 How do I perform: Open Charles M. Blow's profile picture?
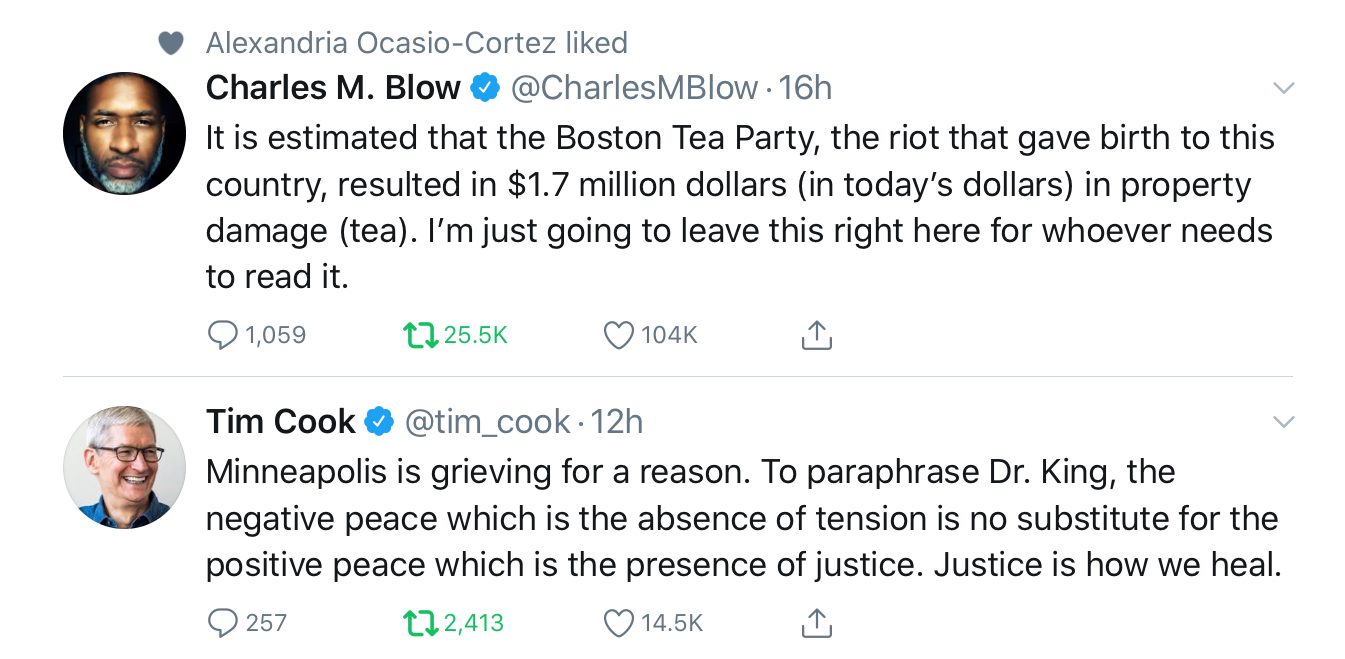(x=124, y=133)
